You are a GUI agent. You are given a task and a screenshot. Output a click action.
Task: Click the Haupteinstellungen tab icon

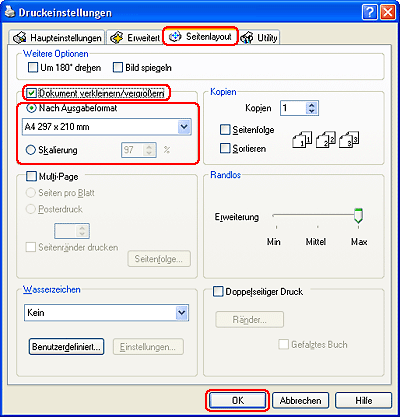(x=19, y=38)
